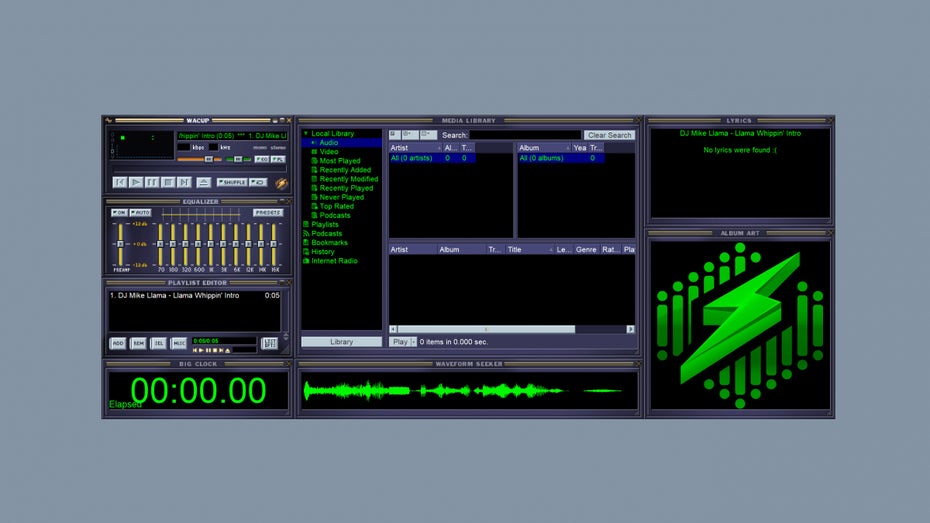The width and height of the screenshot is (930, 523).
Task: Click the ADD button in Playlist Editor
Action: [x=117, y=343]
